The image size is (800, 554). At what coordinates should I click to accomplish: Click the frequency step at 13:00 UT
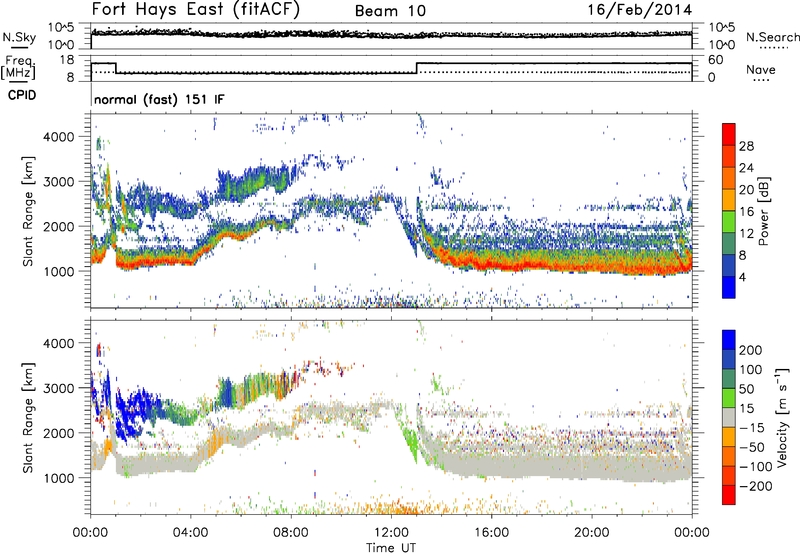click(x=417, y=68)
